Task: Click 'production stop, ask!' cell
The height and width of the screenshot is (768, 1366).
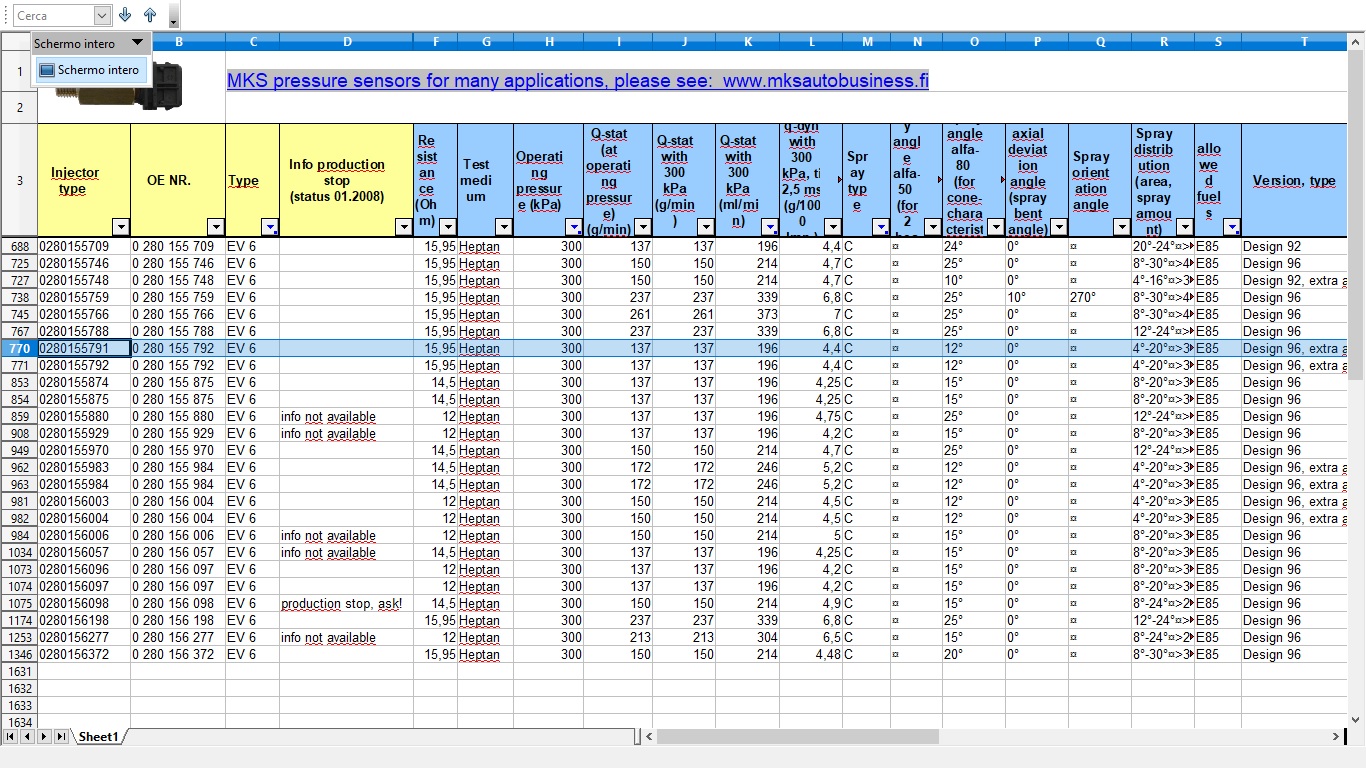Action: 346,603
